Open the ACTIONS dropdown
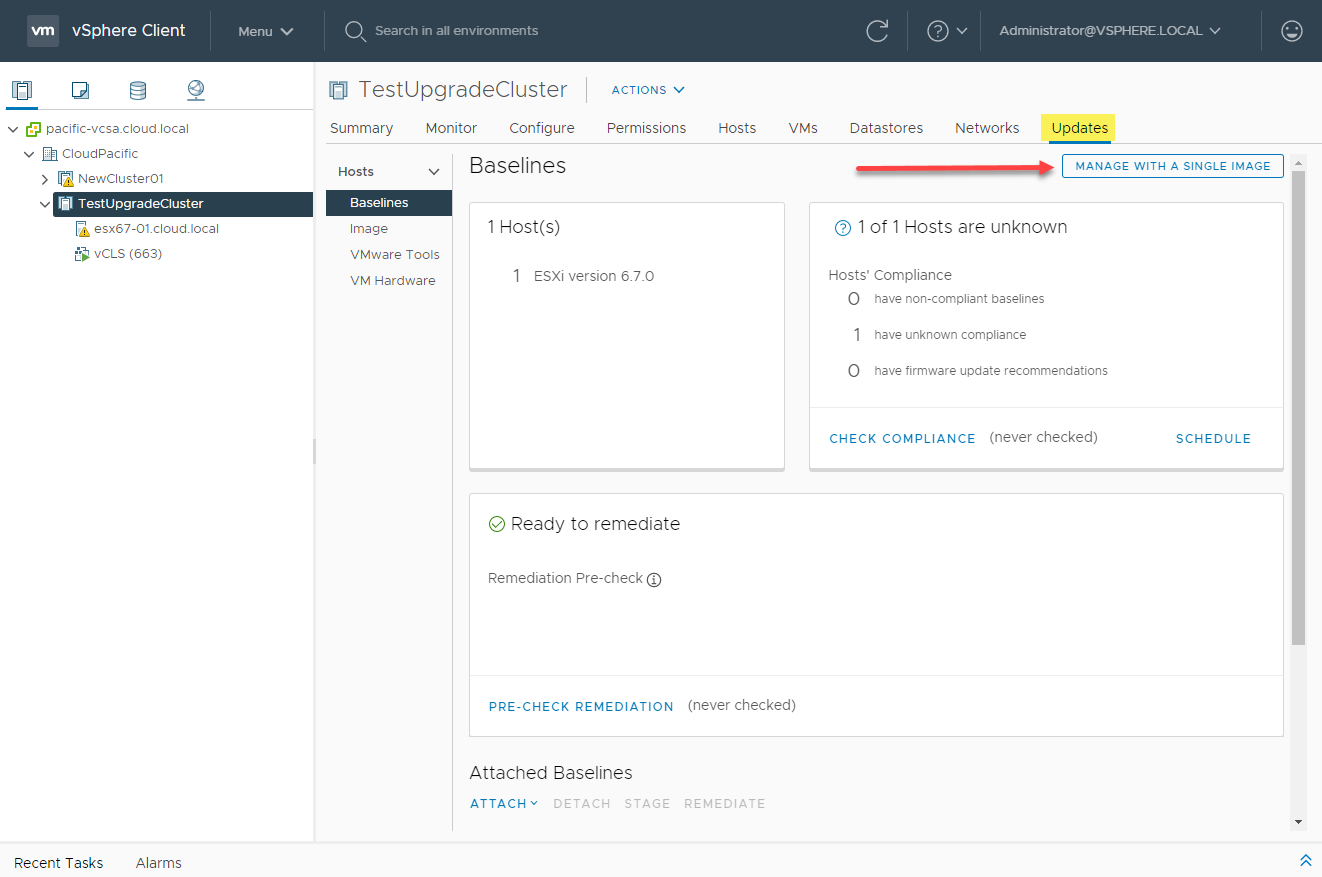The height and width of the screenshot is (877, 1322). point(648,90)
